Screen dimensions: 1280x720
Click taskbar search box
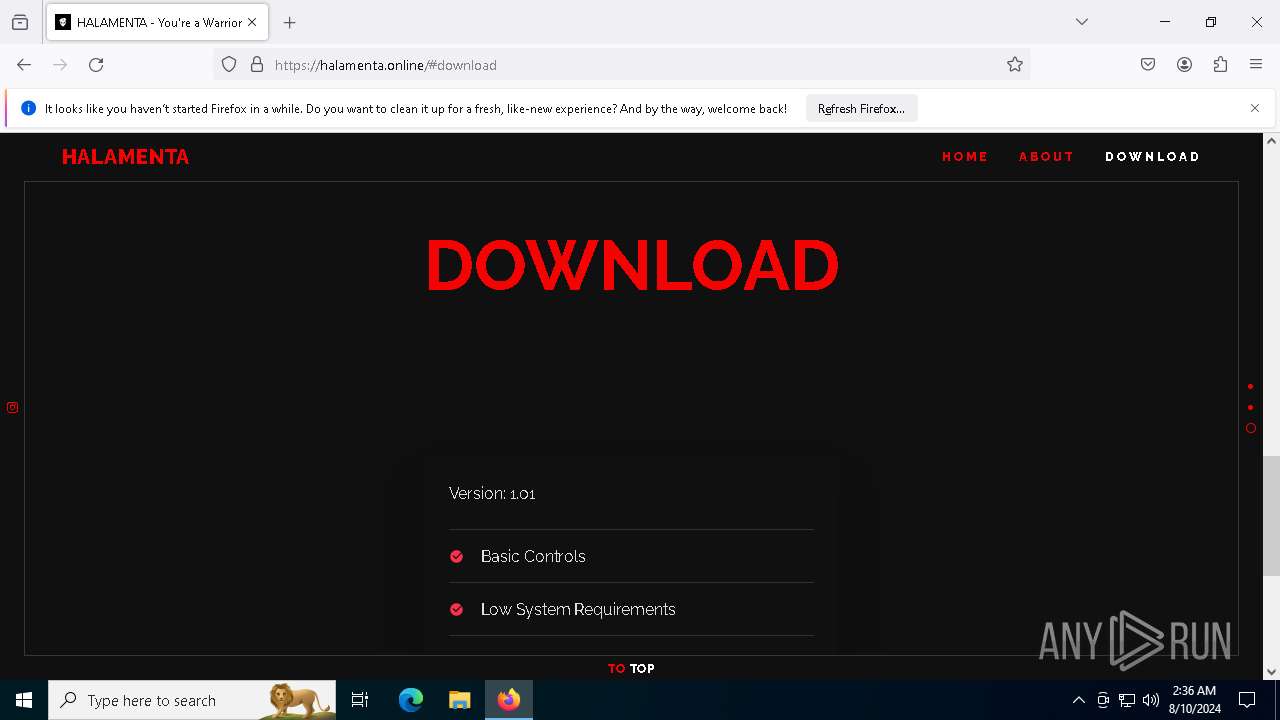click(x=192, y=700)
